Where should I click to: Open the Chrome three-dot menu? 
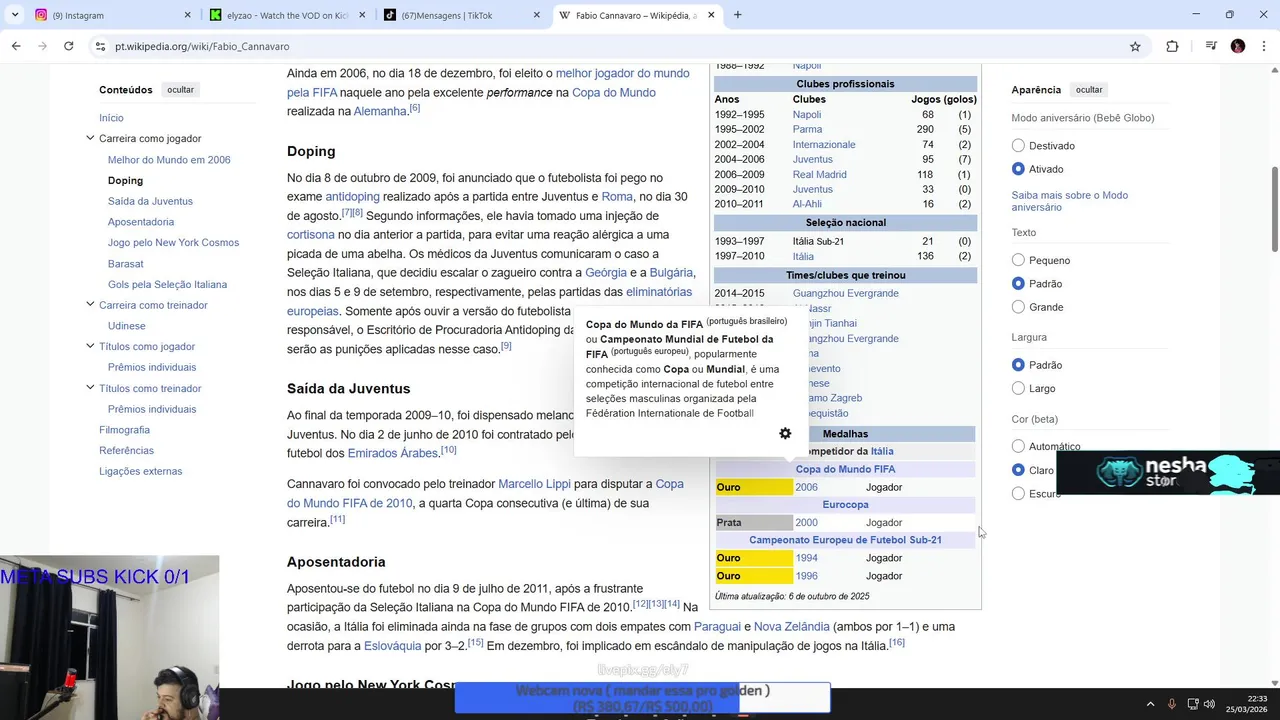tap(1264, 46)
